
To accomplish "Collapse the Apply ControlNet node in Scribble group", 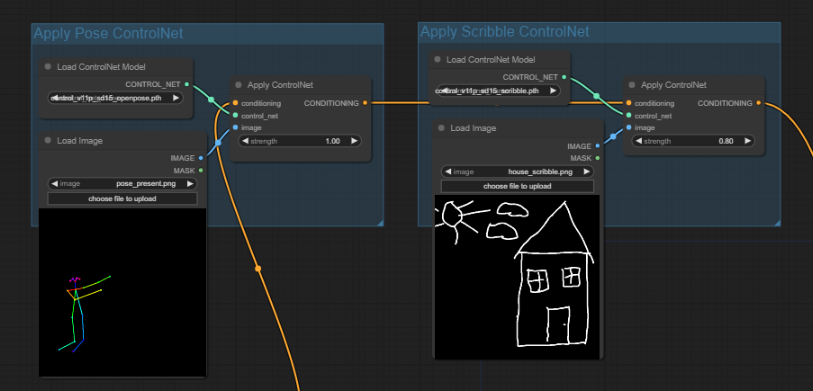I will (x=632, y=85).
